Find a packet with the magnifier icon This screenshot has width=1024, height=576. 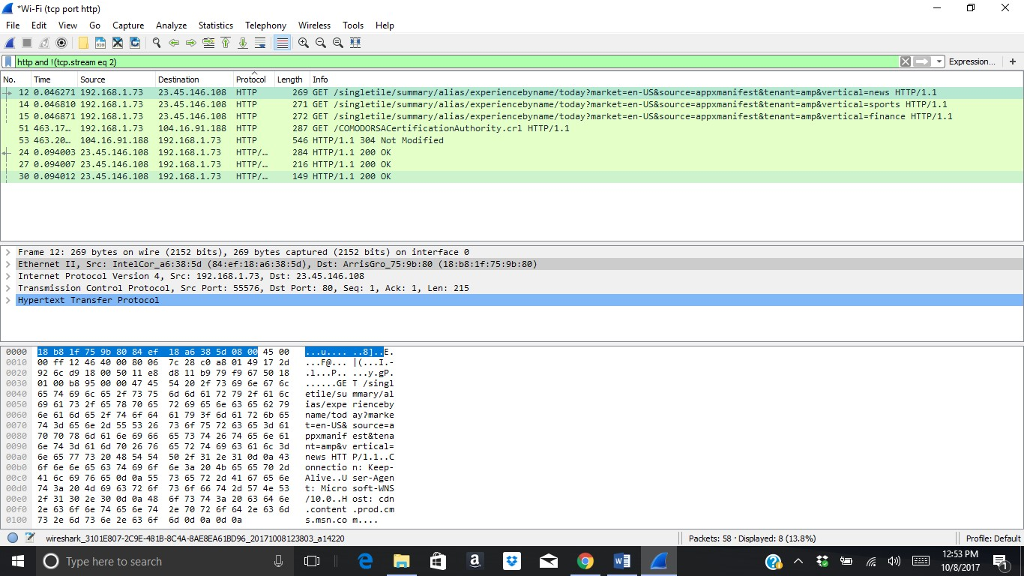157,42
